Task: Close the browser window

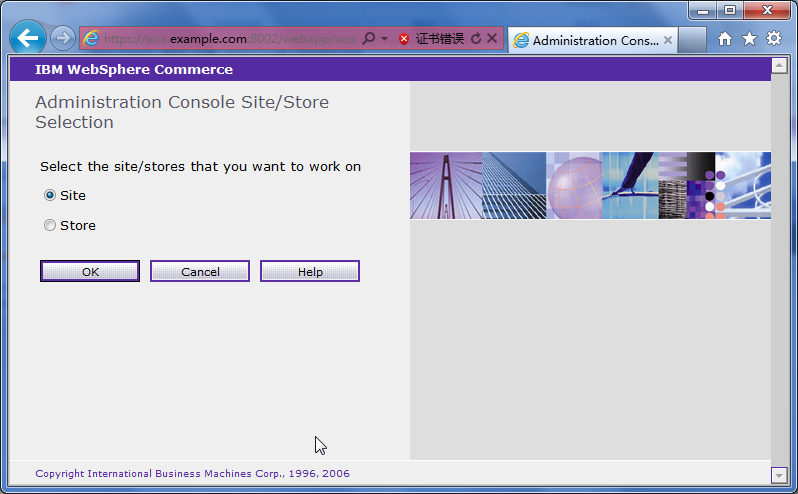Action: pyautogui.click(x=767, y=10)
